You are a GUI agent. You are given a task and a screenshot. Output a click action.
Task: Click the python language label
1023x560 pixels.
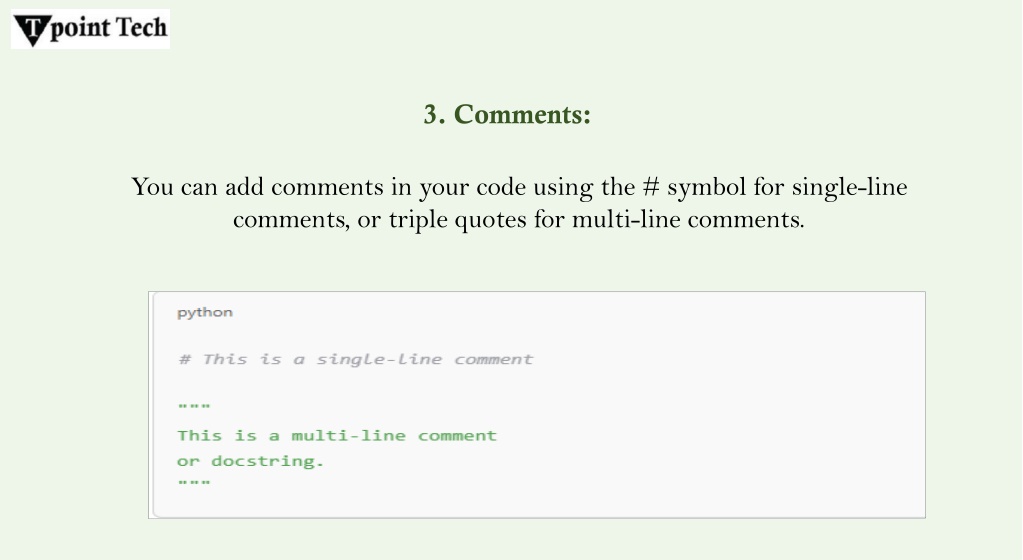point(205,313)
